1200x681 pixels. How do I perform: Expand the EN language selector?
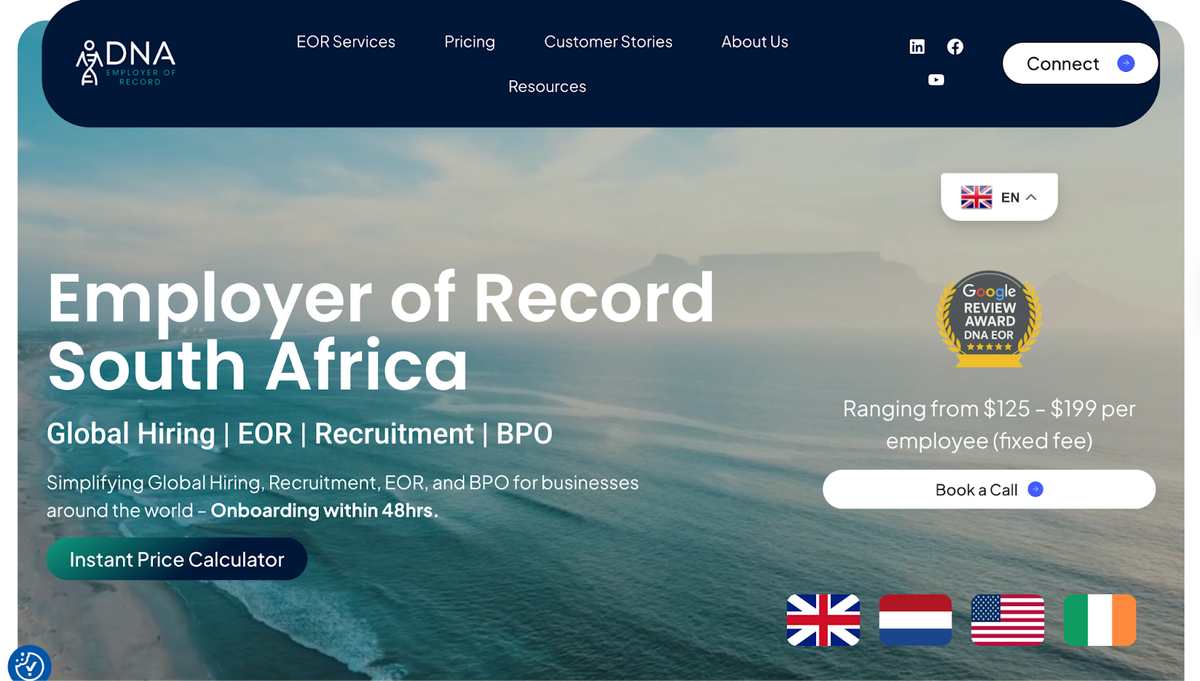click(x=999, y=197)
